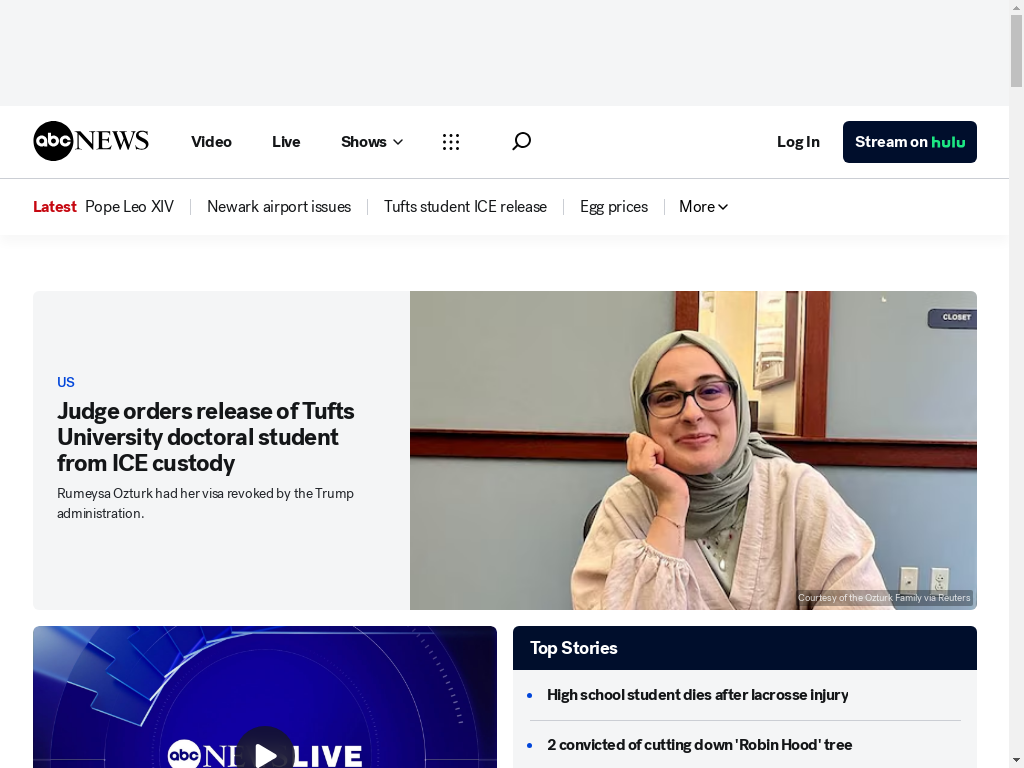Click the US category label
This screenshot has width=1024, height=768.
pyautogui.click(x=66, y=382)
